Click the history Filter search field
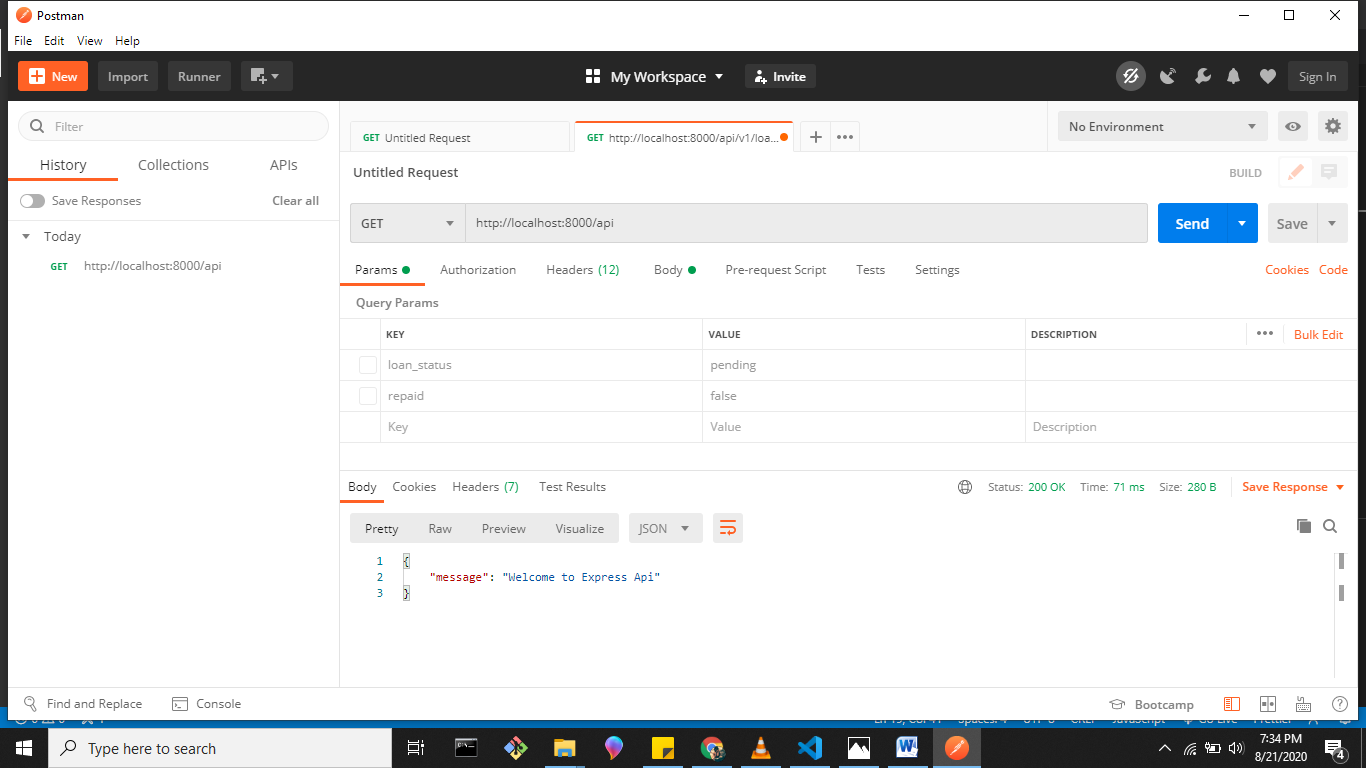 click(x=173, y=126)
